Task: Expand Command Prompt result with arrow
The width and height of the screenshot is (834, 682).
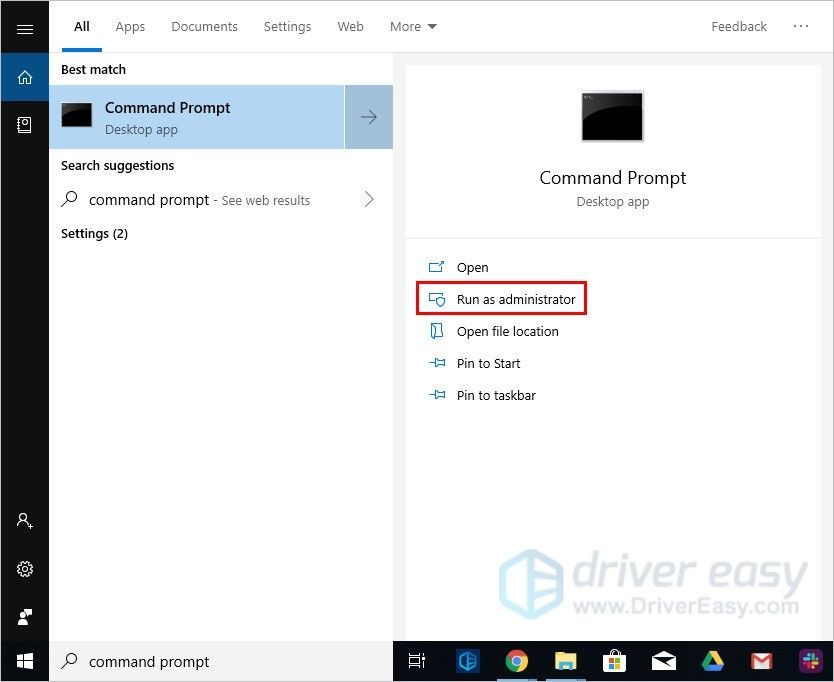Action: point(369,117)
